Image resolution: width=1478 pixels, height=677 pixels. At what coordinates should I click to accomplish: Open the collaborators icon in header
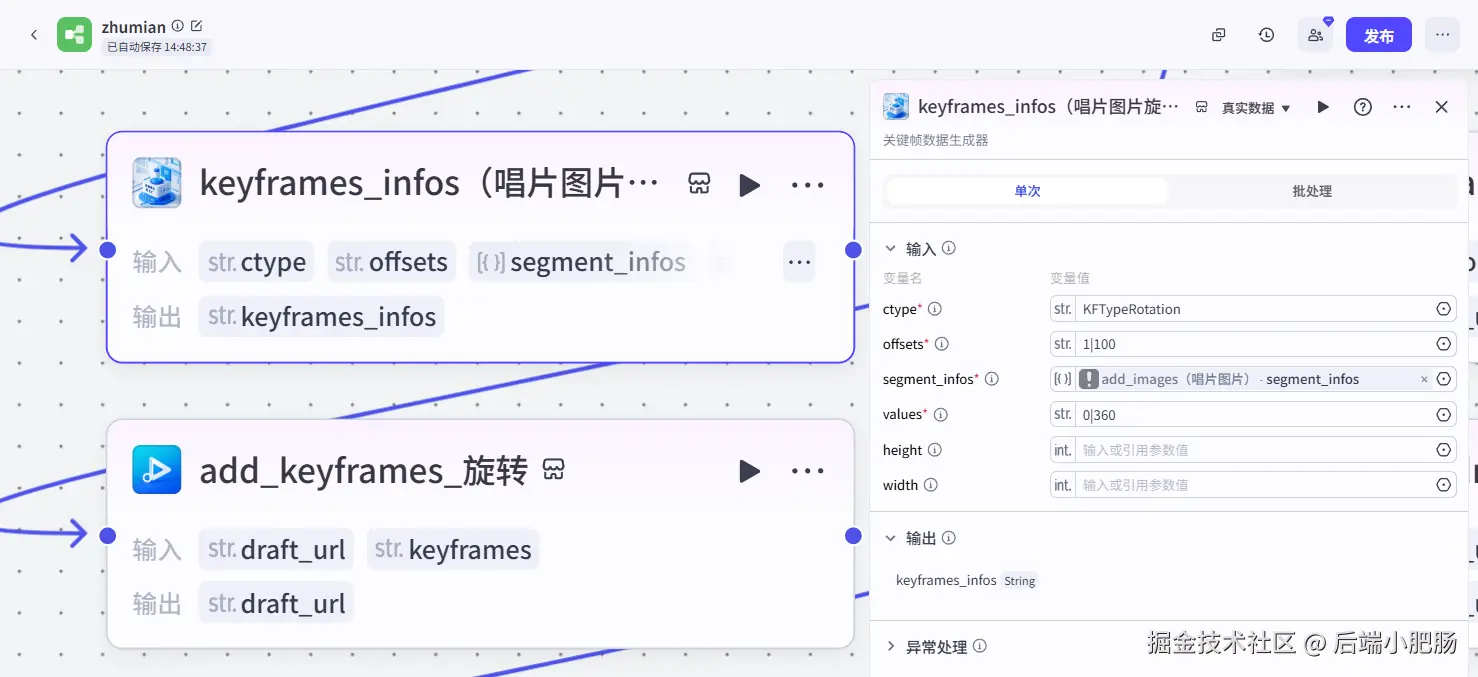1315,35
